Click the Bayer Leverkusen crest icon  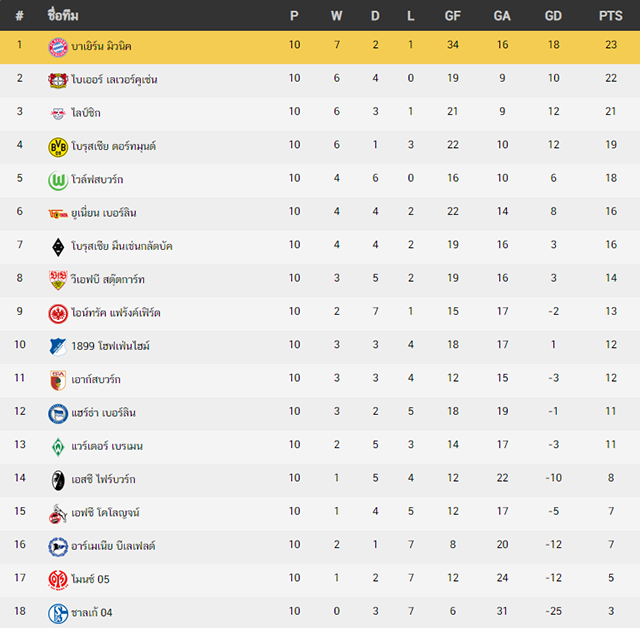(58, 80)
